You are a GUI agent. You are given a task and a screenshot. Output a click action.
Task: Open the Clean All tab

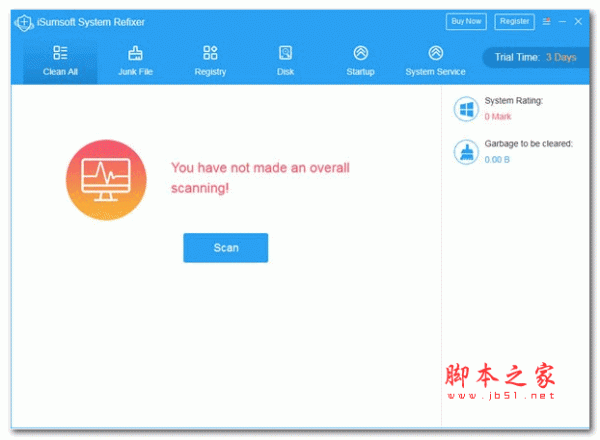tap(60, 62)
